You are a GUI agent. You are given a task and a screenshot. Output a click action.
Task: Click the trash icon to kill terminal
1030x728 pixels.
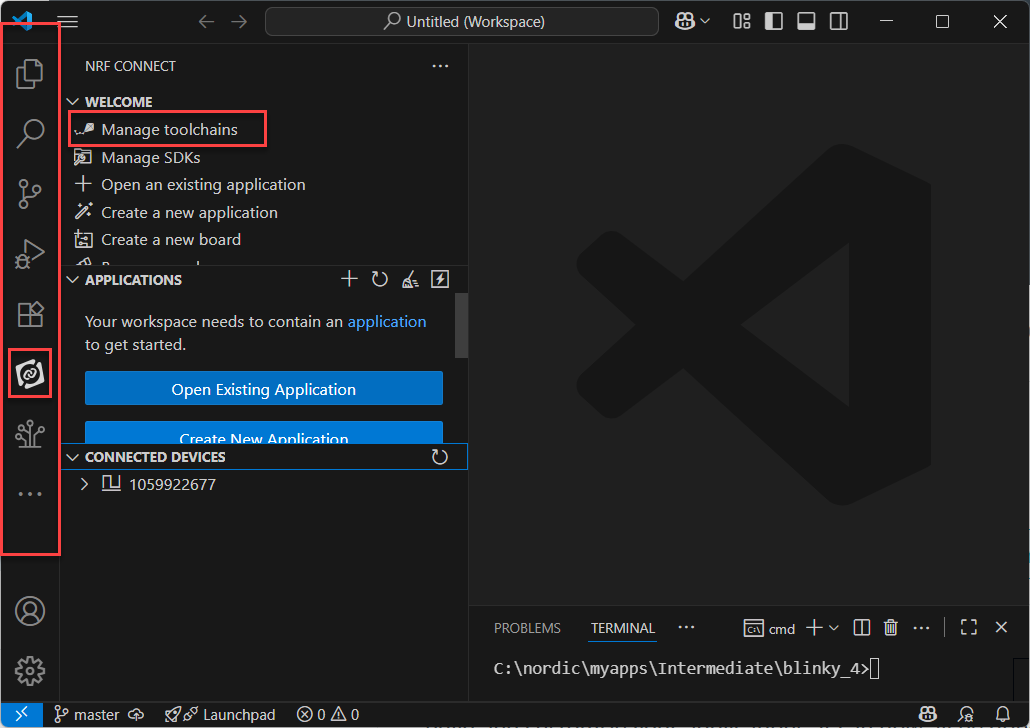coord(891,628)
